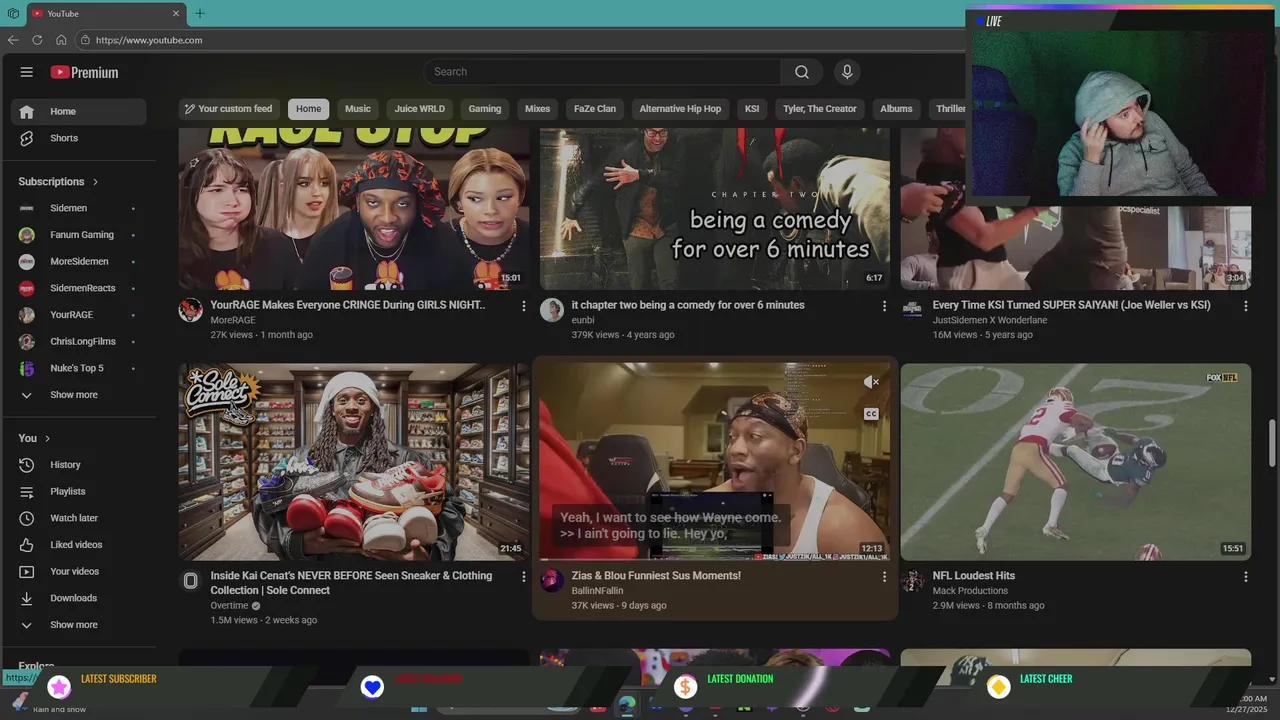The width and height of the screenshot is (1280, 720).
Task: Click the browser home icon
Action: point(61,40)
